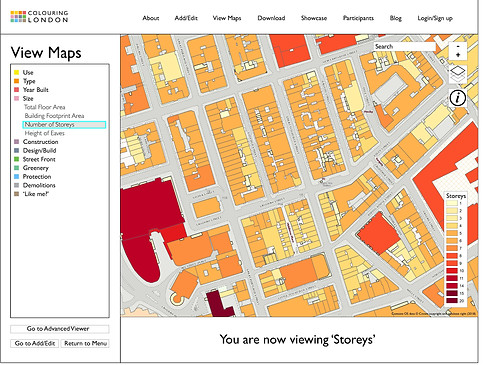Click the red Year Built category square
The image size is (487, 365).
[x=16, y=90]
